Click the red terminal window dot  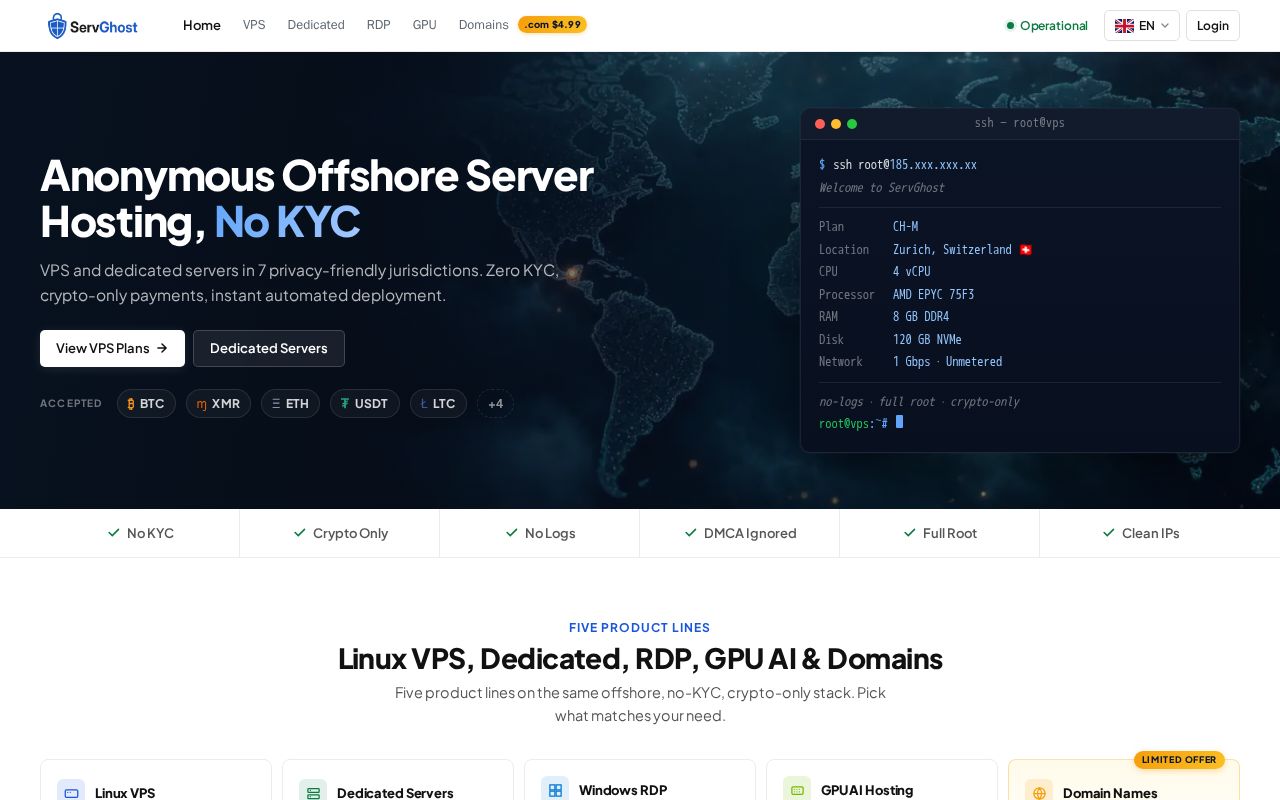pyautogui.click(x=820, y=124)
